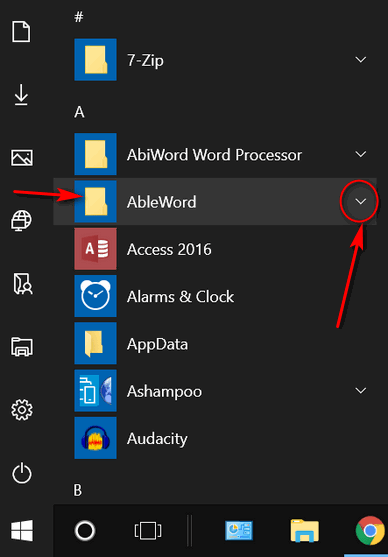Open Task View in the taskbar
Viewport: 388px width, 557px height.
coord(148,531)
